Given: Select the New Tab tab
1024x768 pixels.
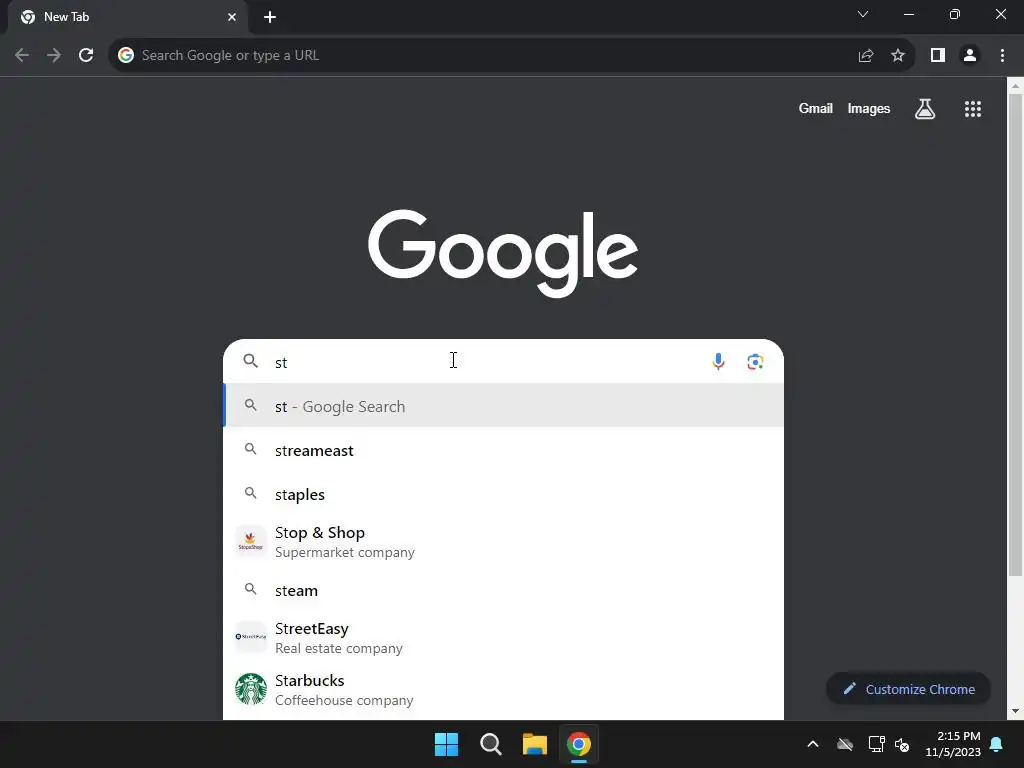Looking at the screenshot, I should click(127, 17).
